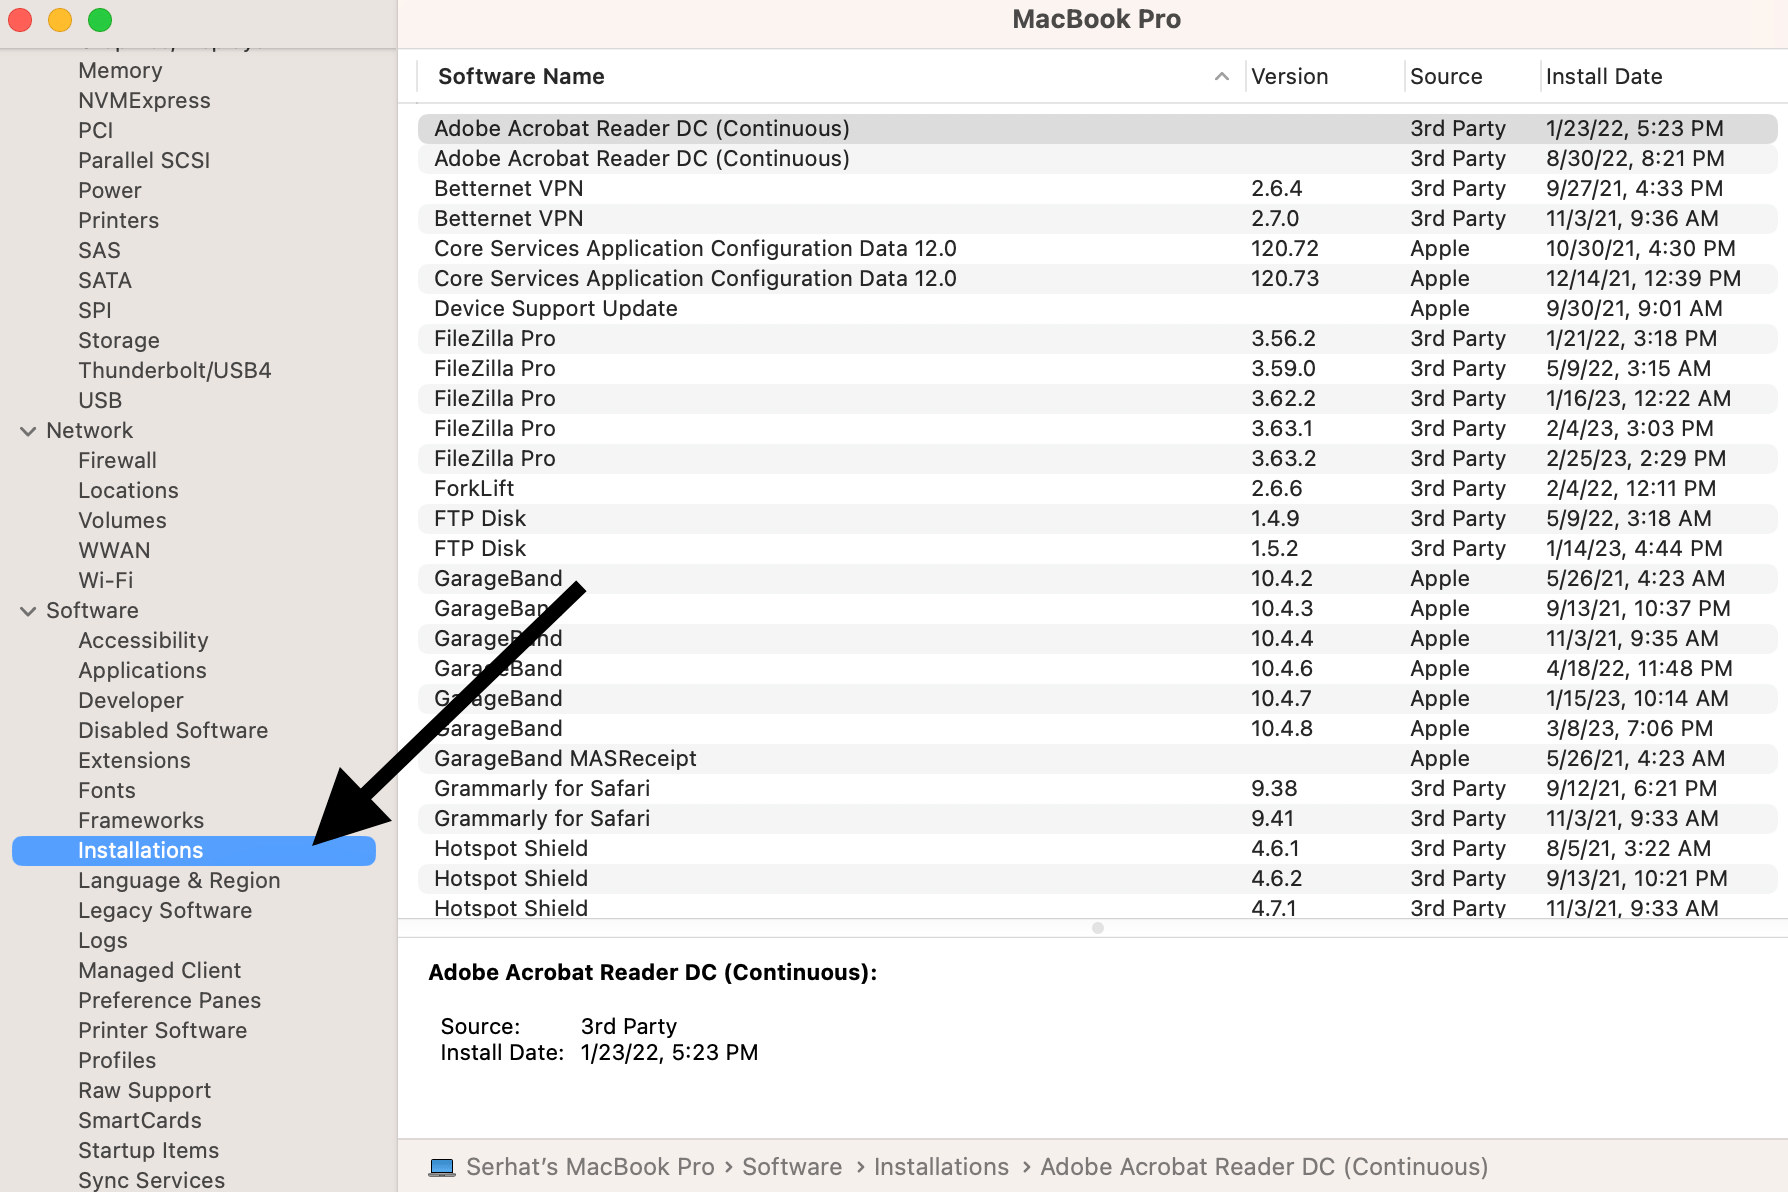1788x1192 pixels.
Task: Select Startup Items in sidebar
Action: click(148, 1151)
